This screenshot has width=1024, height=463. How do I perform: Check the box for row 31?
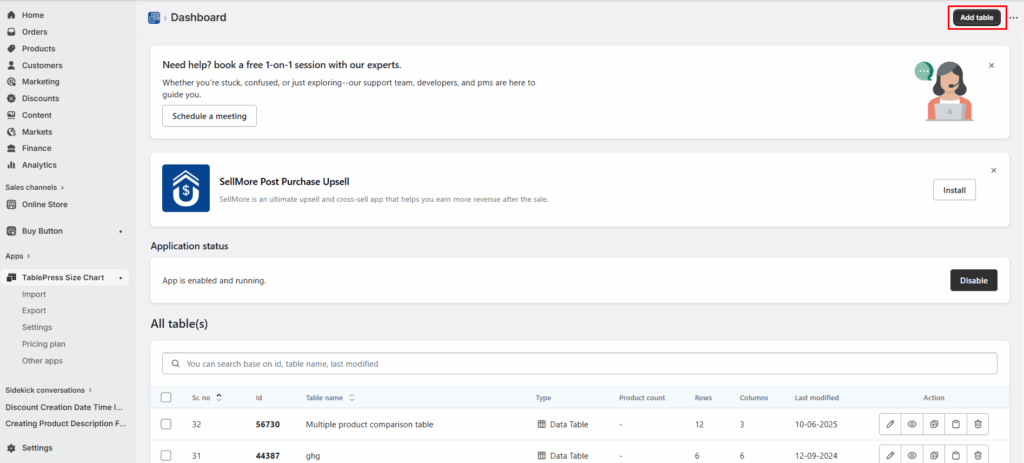click(166, 455)
